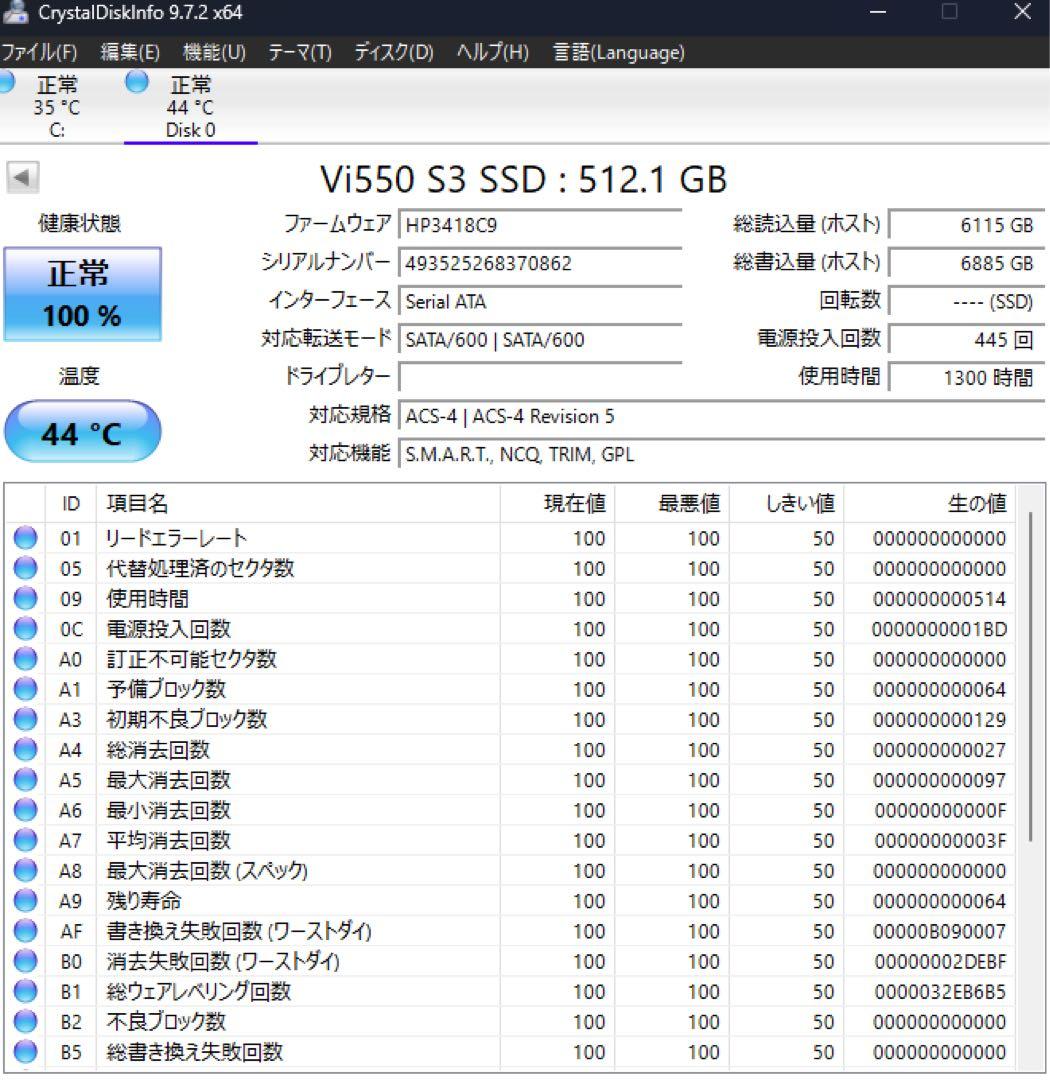This screenshot has height=1080, width=1050.
Task: Open the テーマ(T) menu
Action: (x=300, y=52)
